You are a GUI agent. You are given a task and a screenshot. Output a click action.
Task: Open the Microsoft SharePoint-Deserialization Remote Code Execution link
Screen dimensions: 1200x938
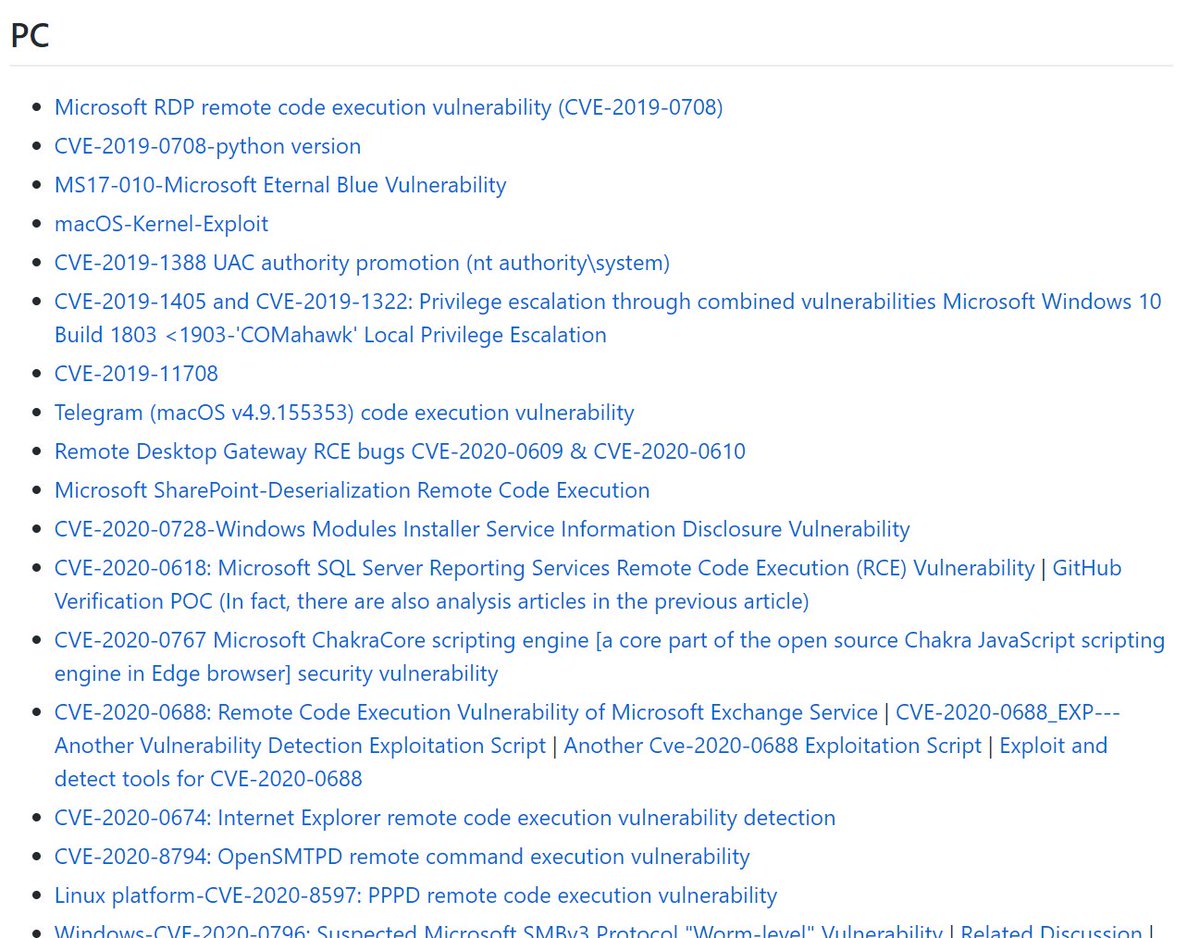point(352,490)
